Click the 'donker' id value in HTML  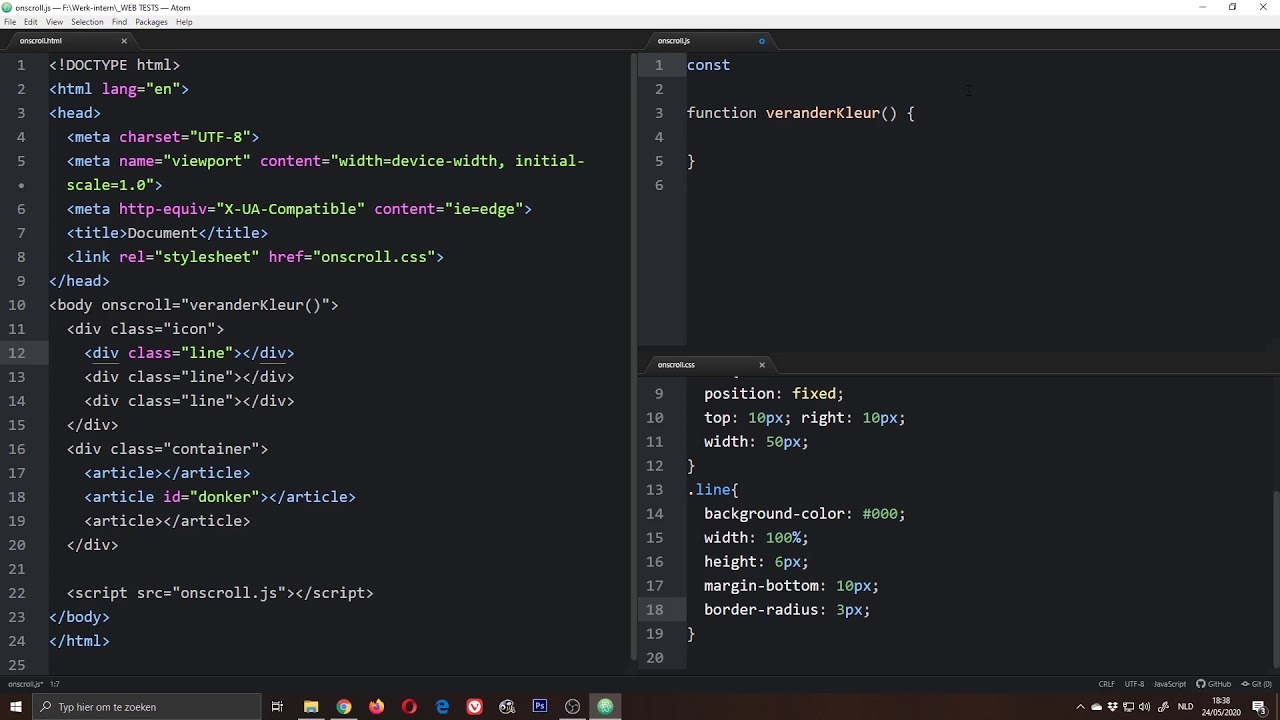tap(225, 497)
